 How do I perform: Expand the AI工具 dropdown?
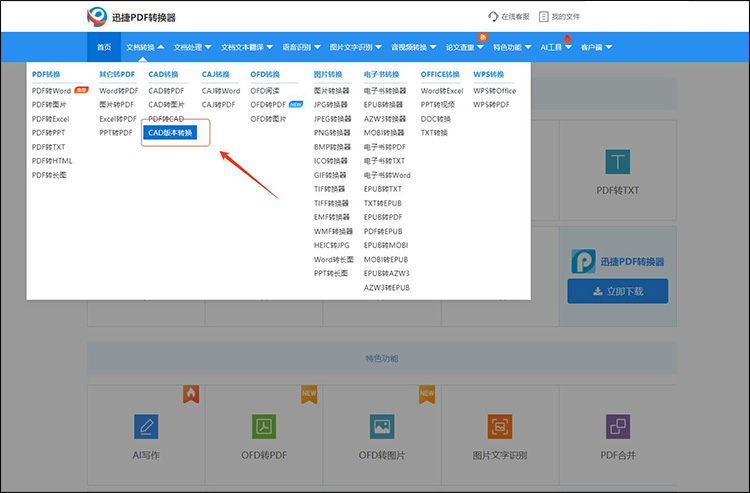(556, 47)
